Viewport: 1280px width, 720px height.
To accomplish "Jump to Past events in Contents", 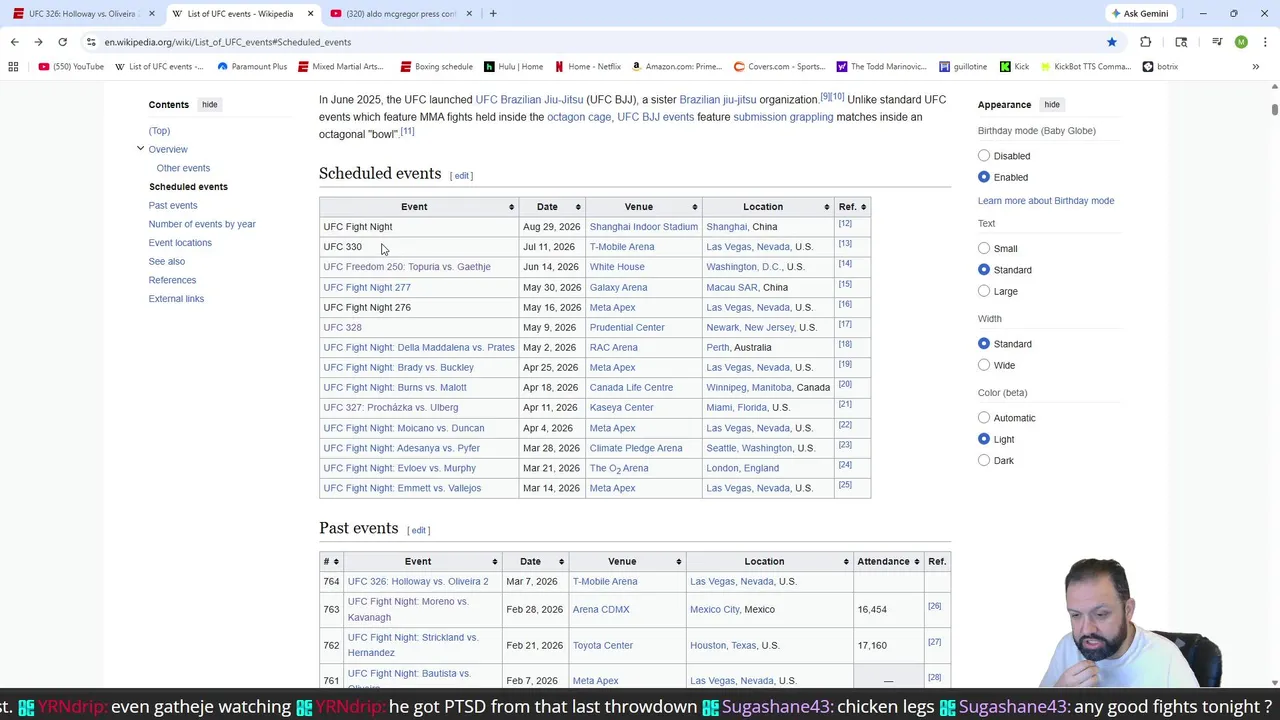I will [x=173, y=205].
